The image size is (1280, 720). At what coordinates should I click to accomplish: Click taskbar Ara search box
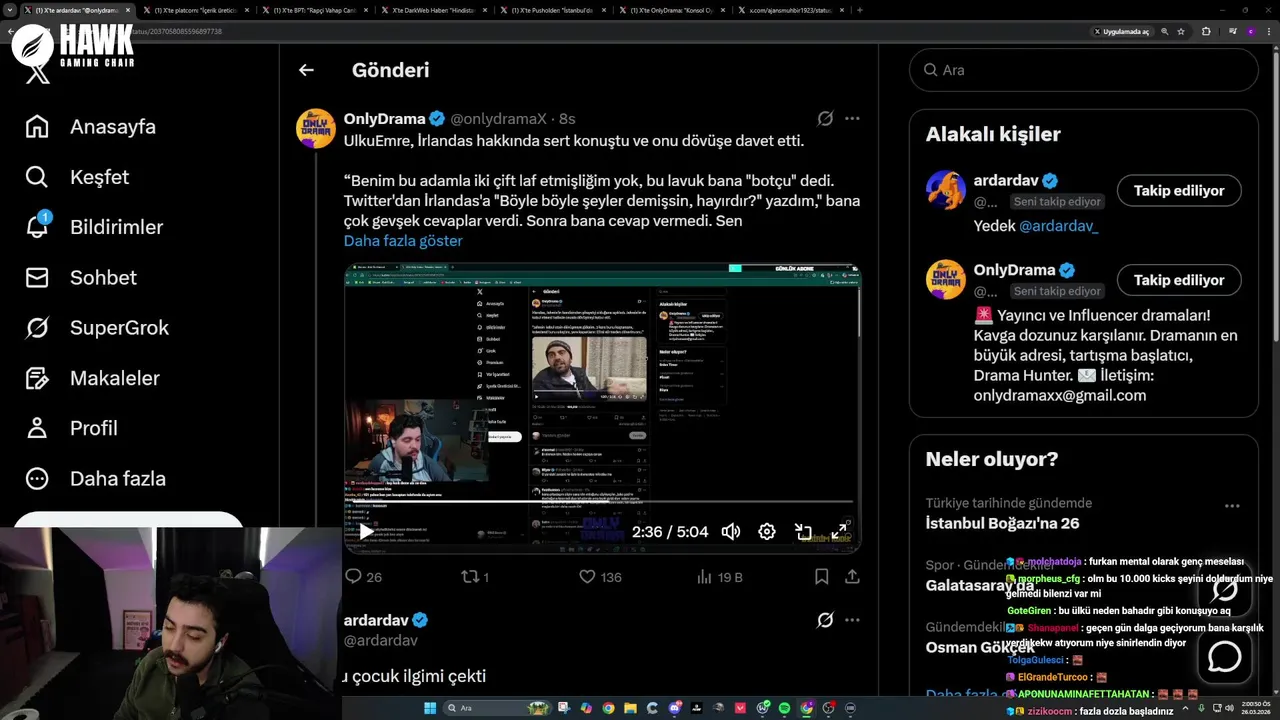(496, 708)
